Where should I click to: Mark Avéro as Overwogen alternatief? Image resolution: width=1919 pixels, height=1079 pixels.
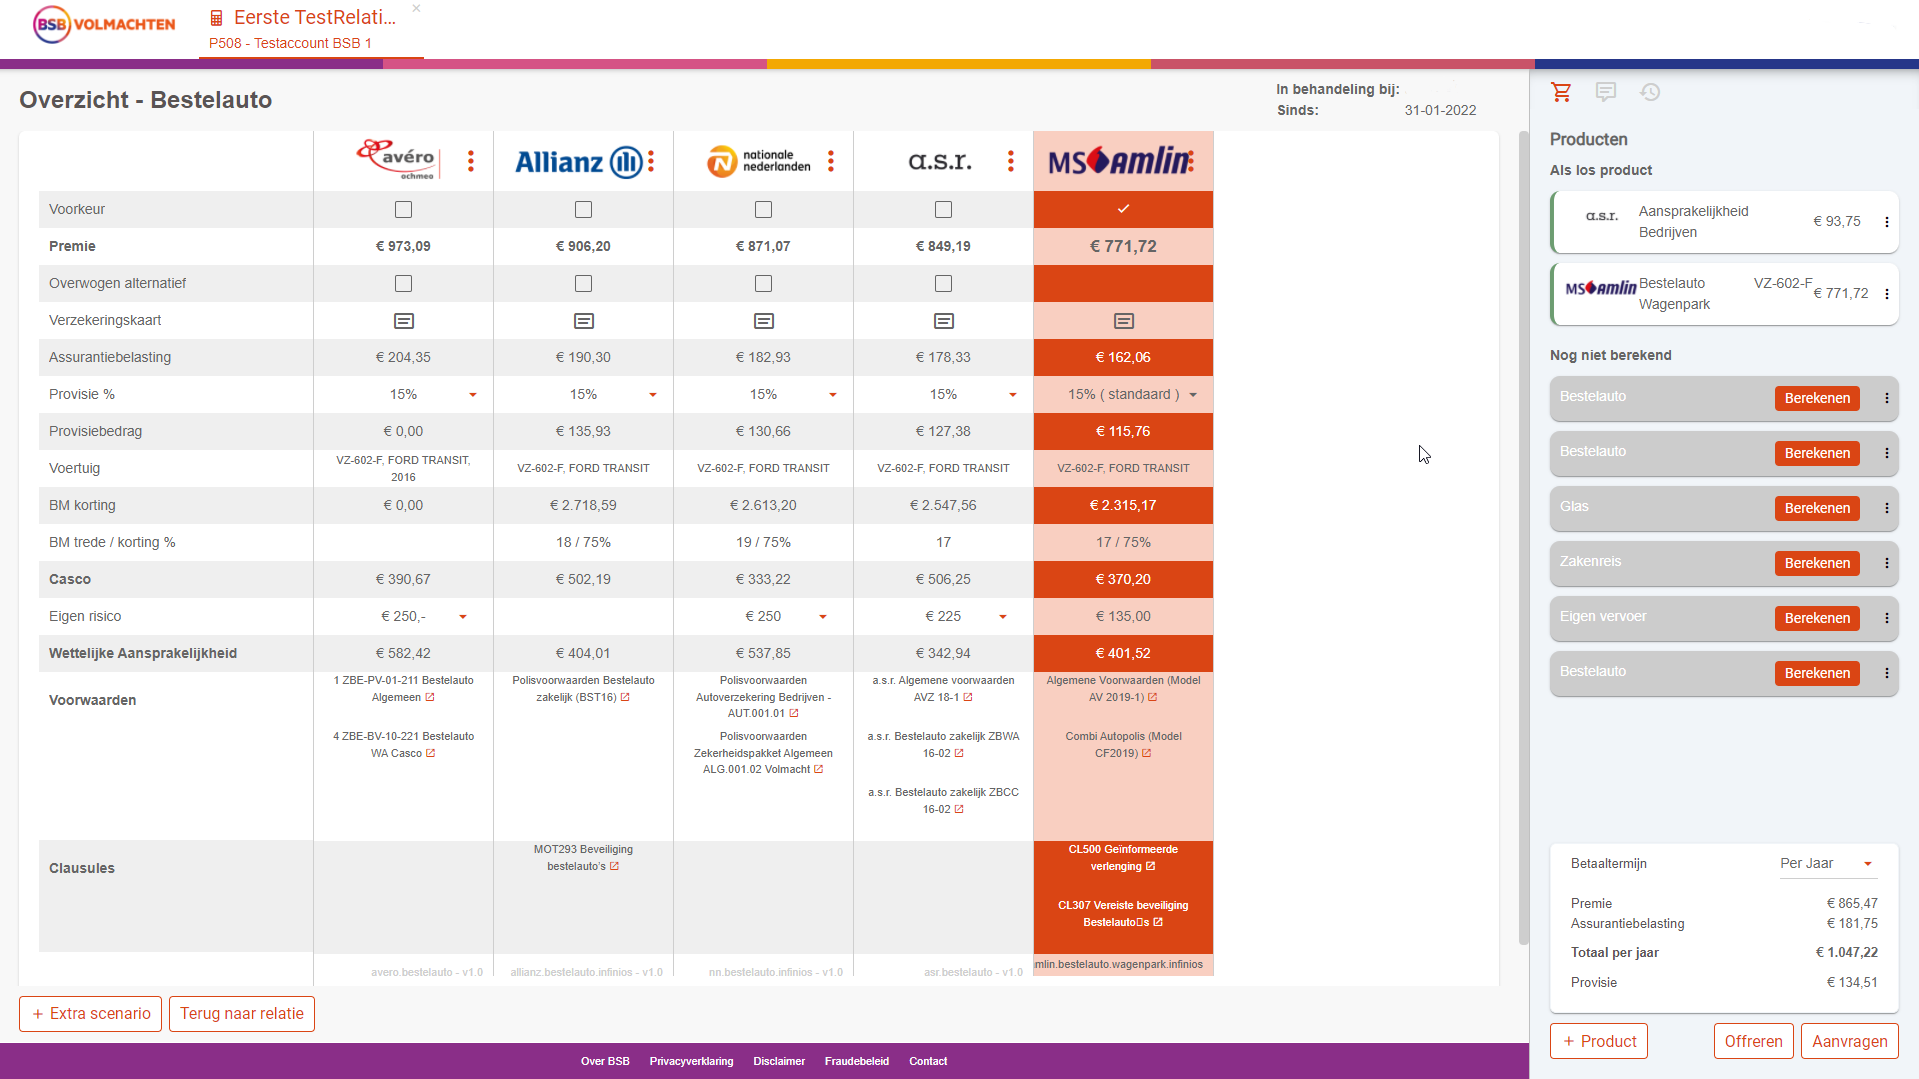pos(404,284)
